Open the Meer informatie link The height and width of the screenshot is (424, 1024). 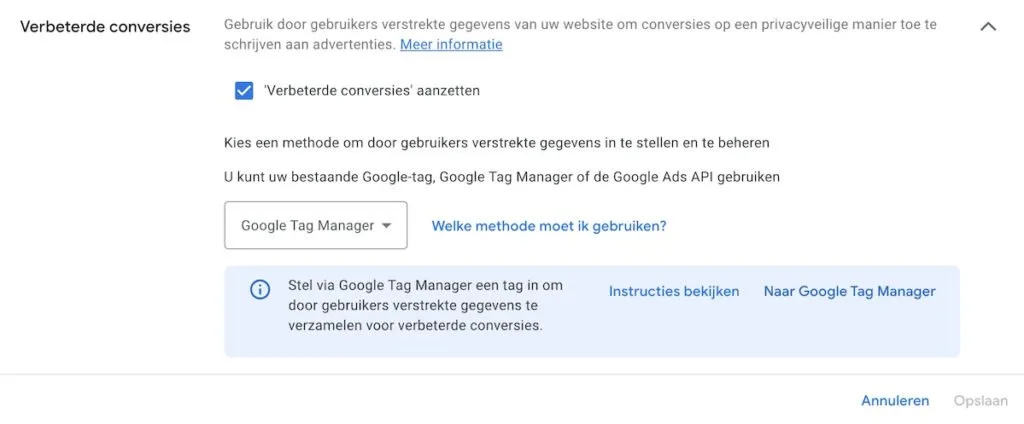451,44
